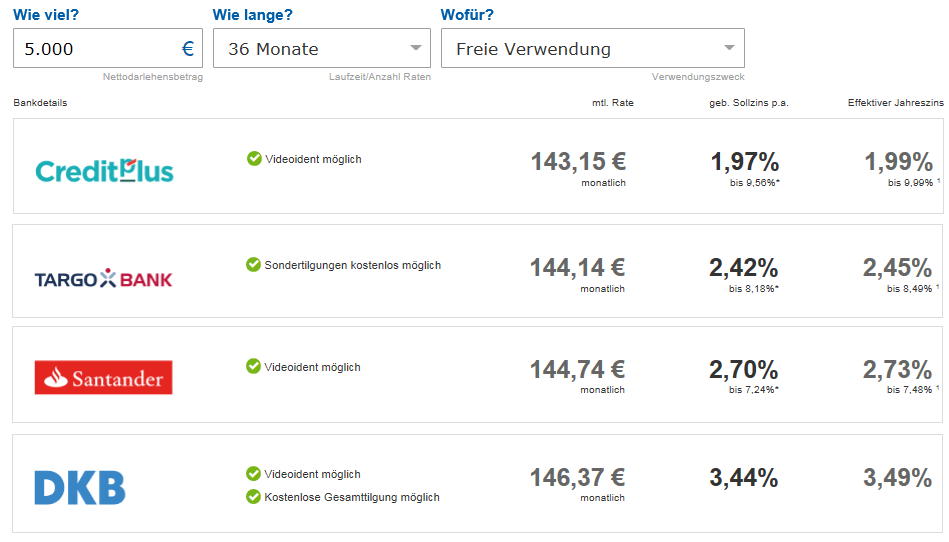Click the Wie lange? label
Viewport: 949px width, 542px height.
[252, 15]
